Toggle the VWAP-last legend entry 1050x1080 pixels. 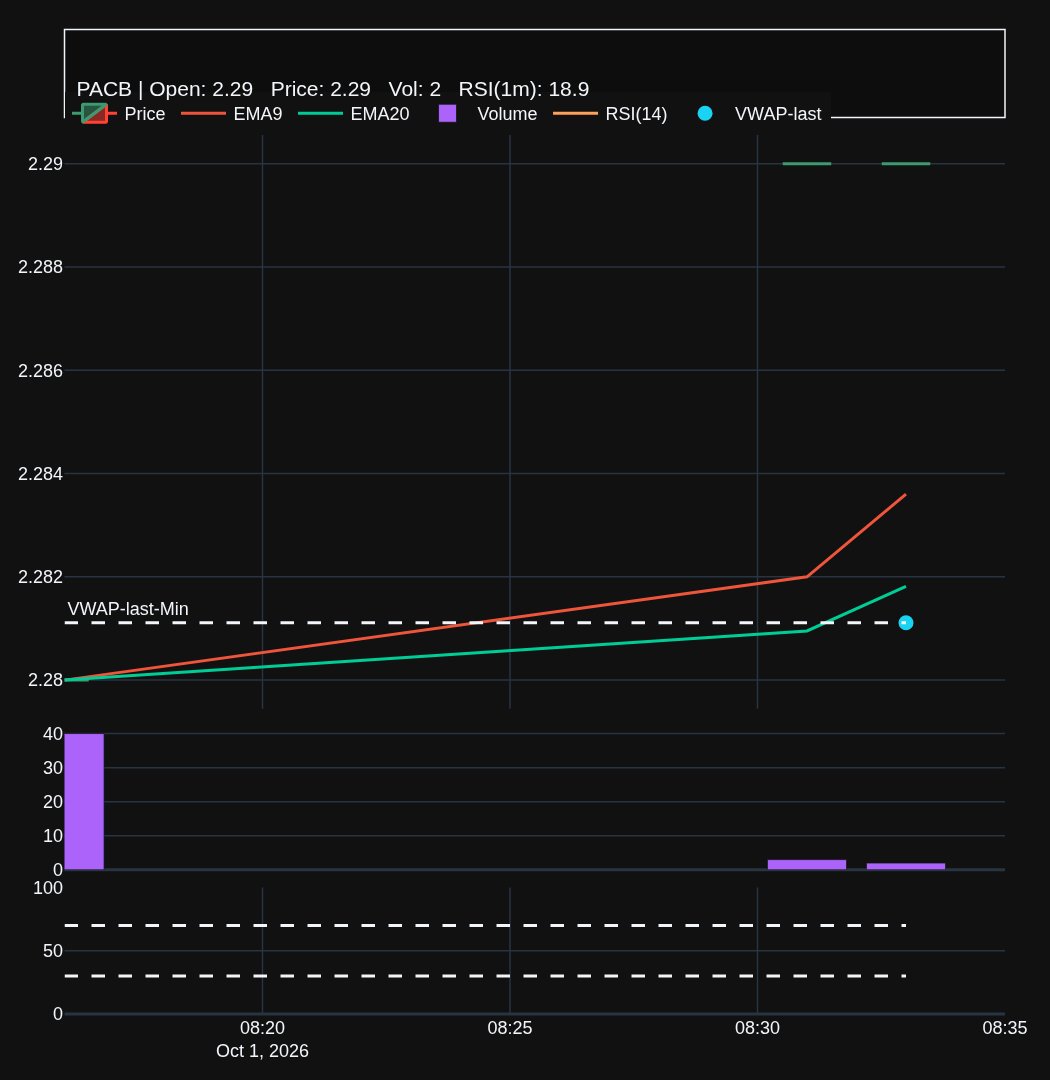click(x=759, y=114)
